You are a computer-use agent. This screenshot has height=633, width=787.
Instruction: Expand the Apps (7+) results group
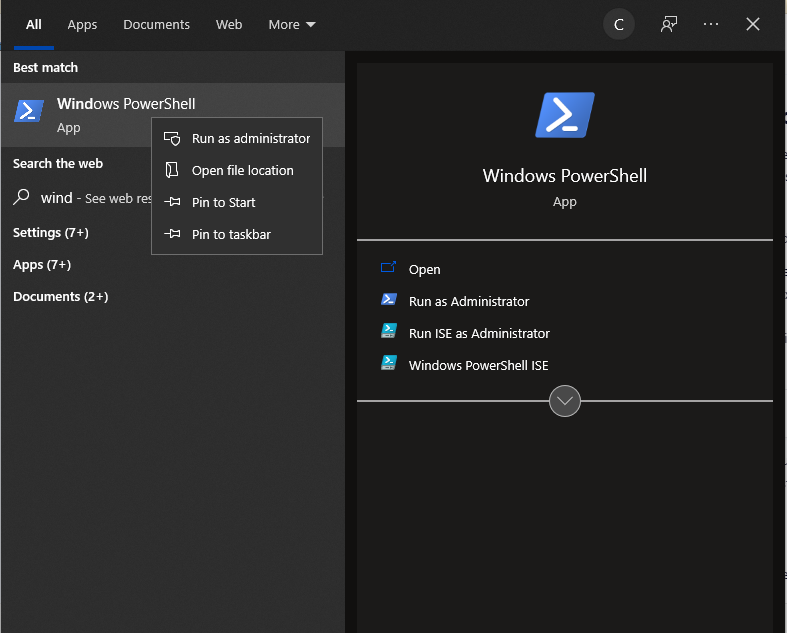click(x=42, y=265)
